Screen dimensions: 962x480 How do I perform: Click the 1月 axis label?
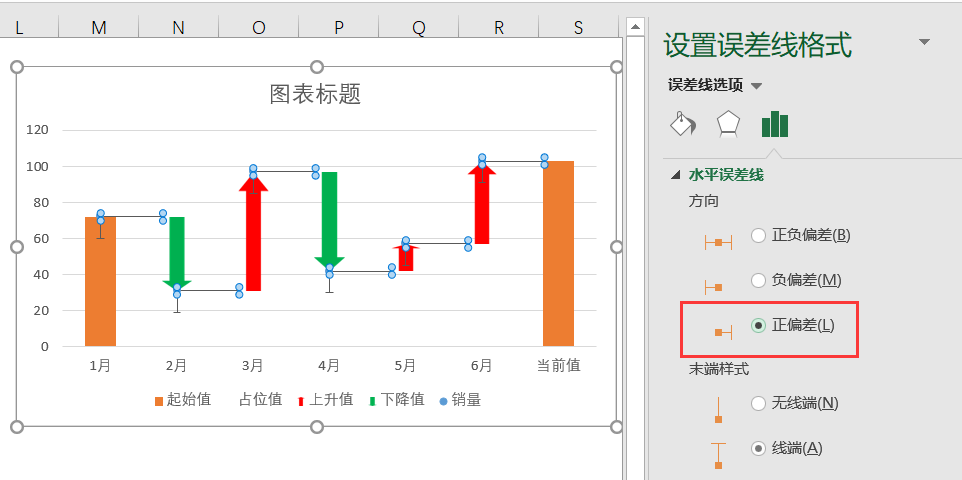[100, 366]
